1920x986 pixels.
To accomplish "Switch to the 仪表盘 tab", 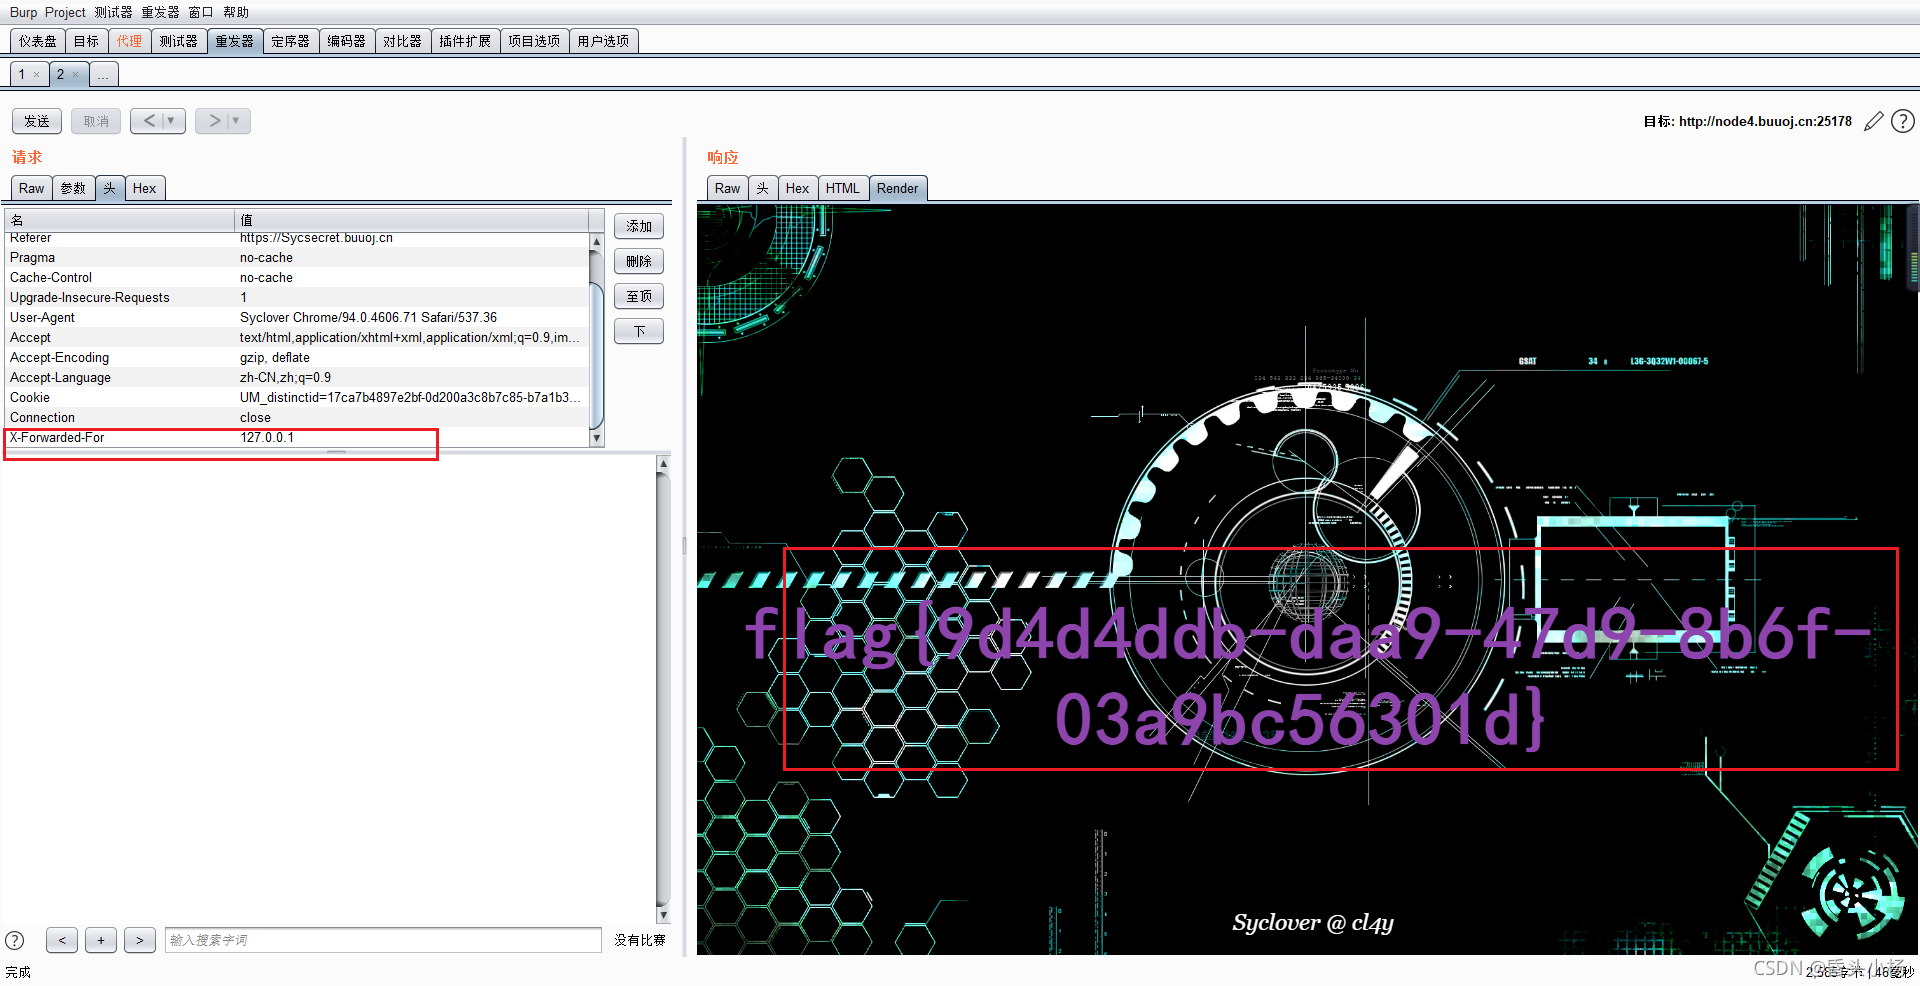I will tap(38, 41).
